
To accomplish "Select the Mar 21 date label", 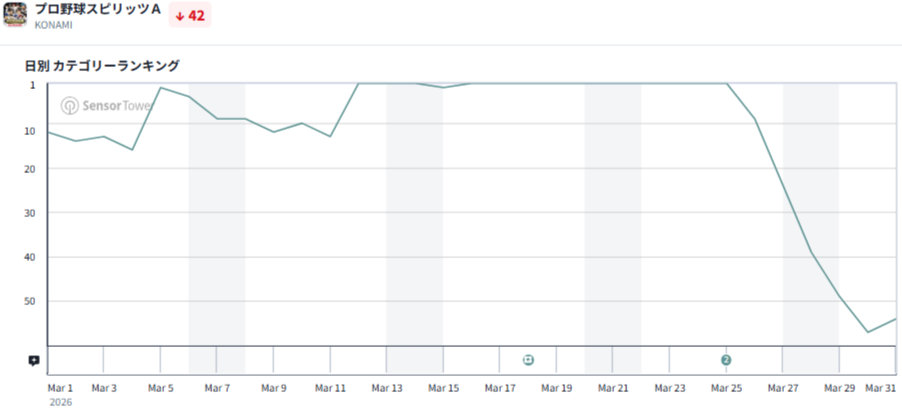I will 614,387.
